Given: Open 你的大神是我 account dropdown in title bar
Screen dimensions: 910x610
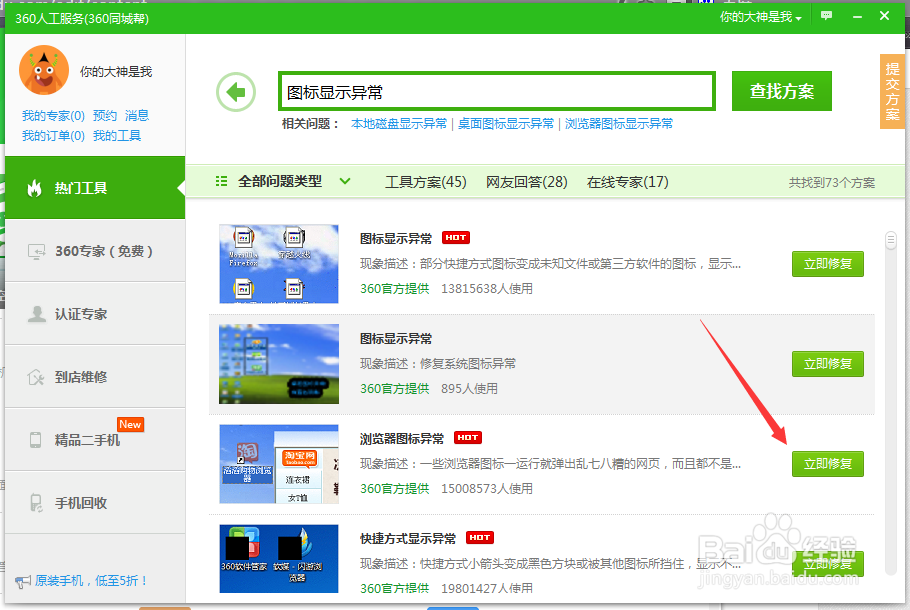Looking at the screenshot, I should click(x=760, y=17).
